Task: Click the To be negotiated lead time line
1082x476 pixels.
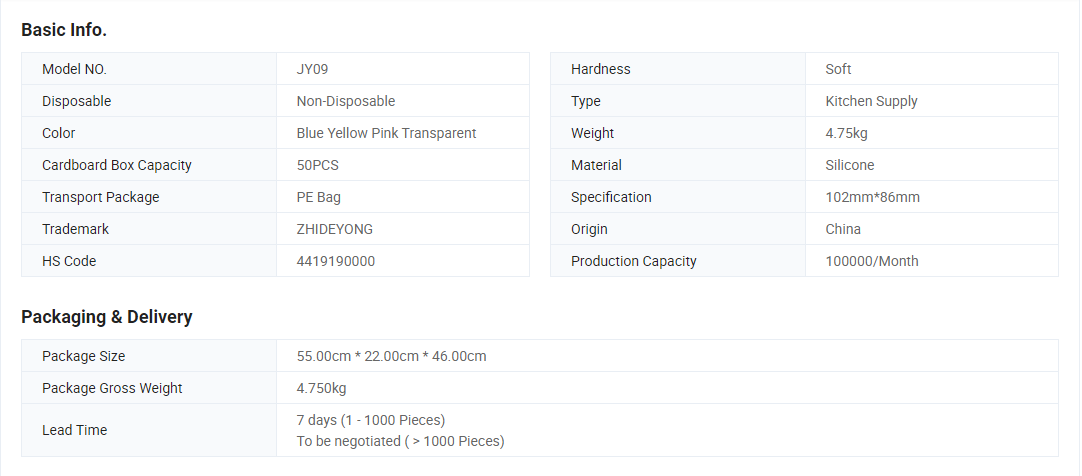Action: pyautogui.click(x=400, y=441)
